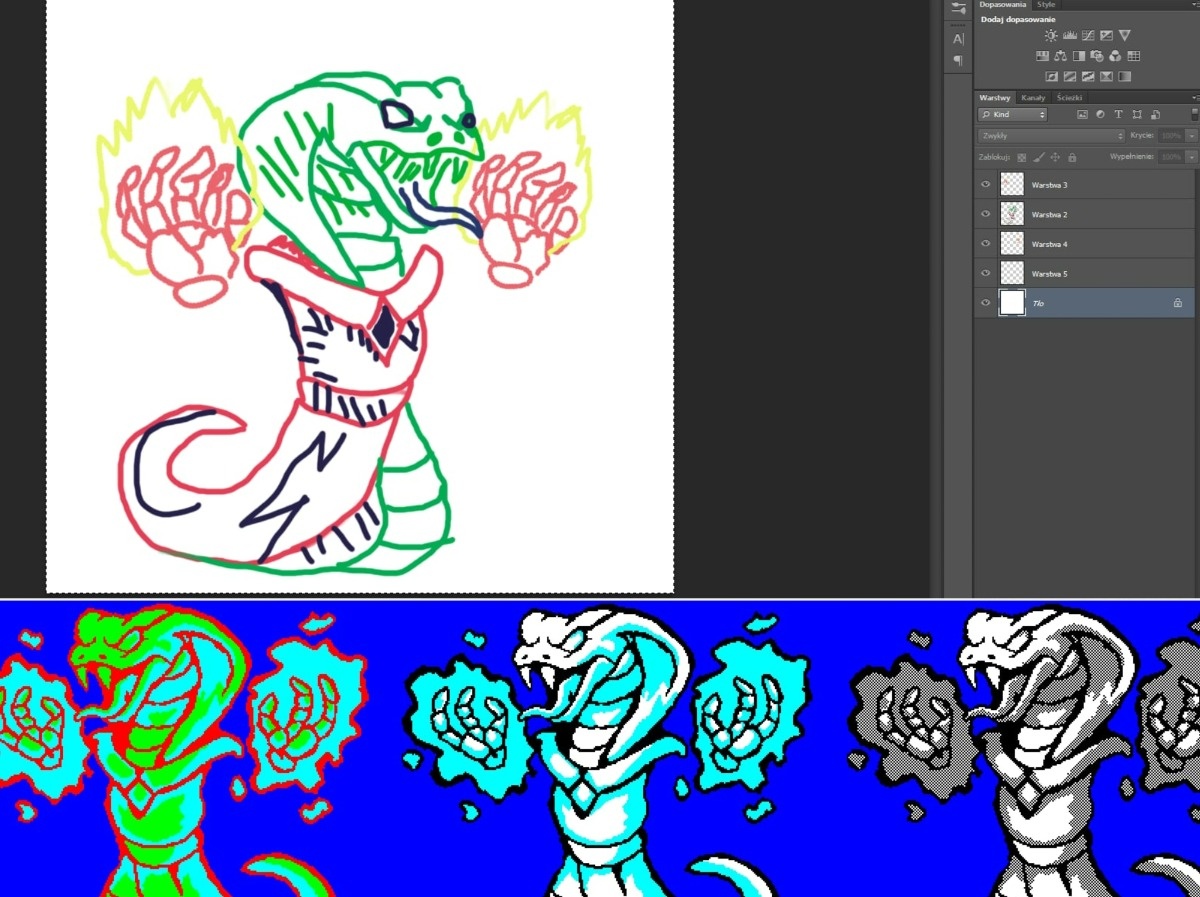Add a Selective Color adjustment
1200x897 pixels.
1106,76
